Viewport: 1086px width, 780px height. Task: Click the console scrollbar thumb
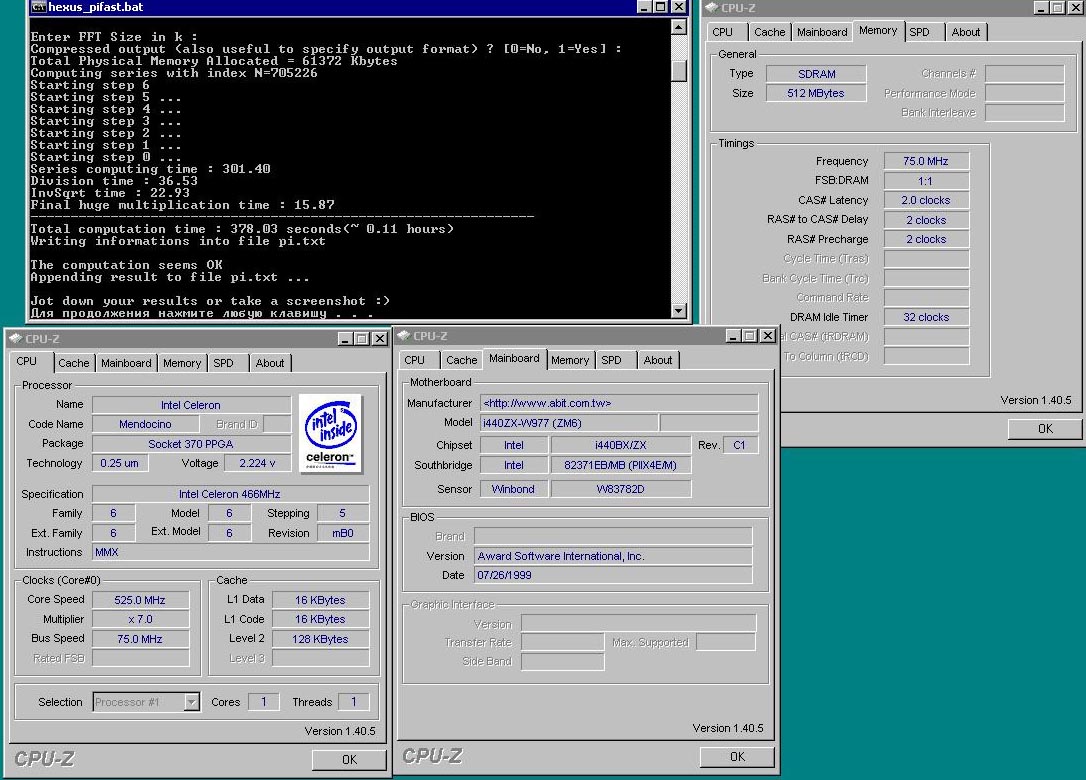click(x=679, y=70)
